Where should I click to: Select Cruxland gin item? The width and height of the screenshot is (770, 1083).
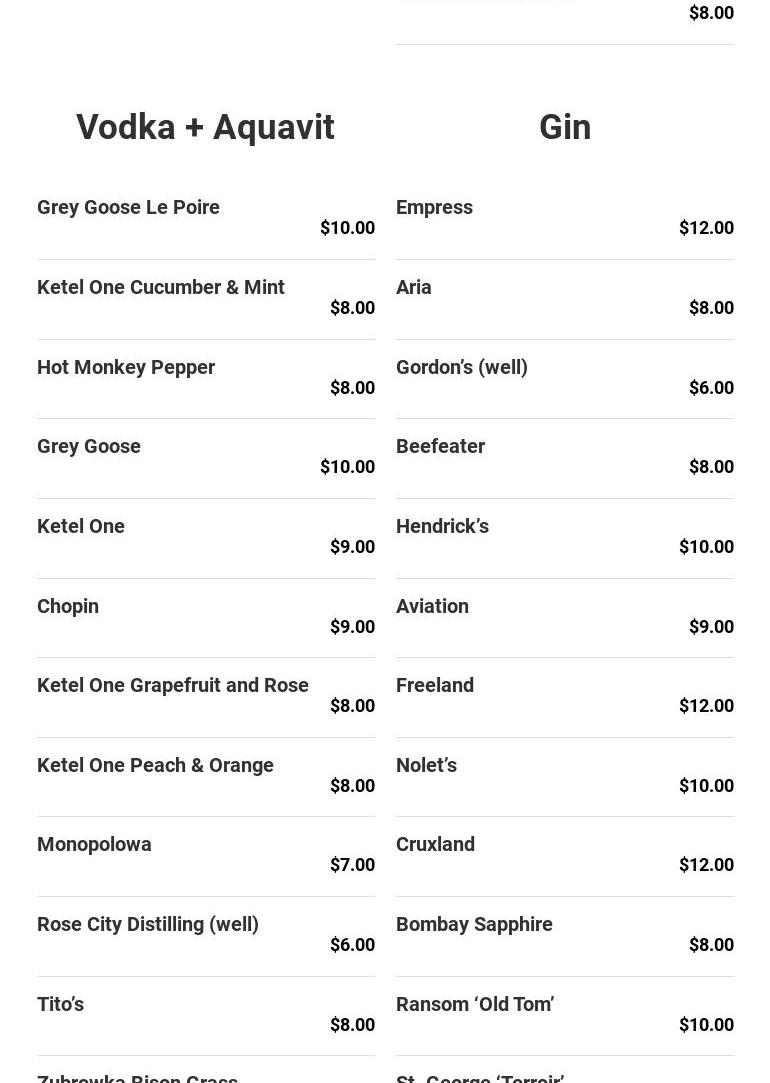point(435,844)
